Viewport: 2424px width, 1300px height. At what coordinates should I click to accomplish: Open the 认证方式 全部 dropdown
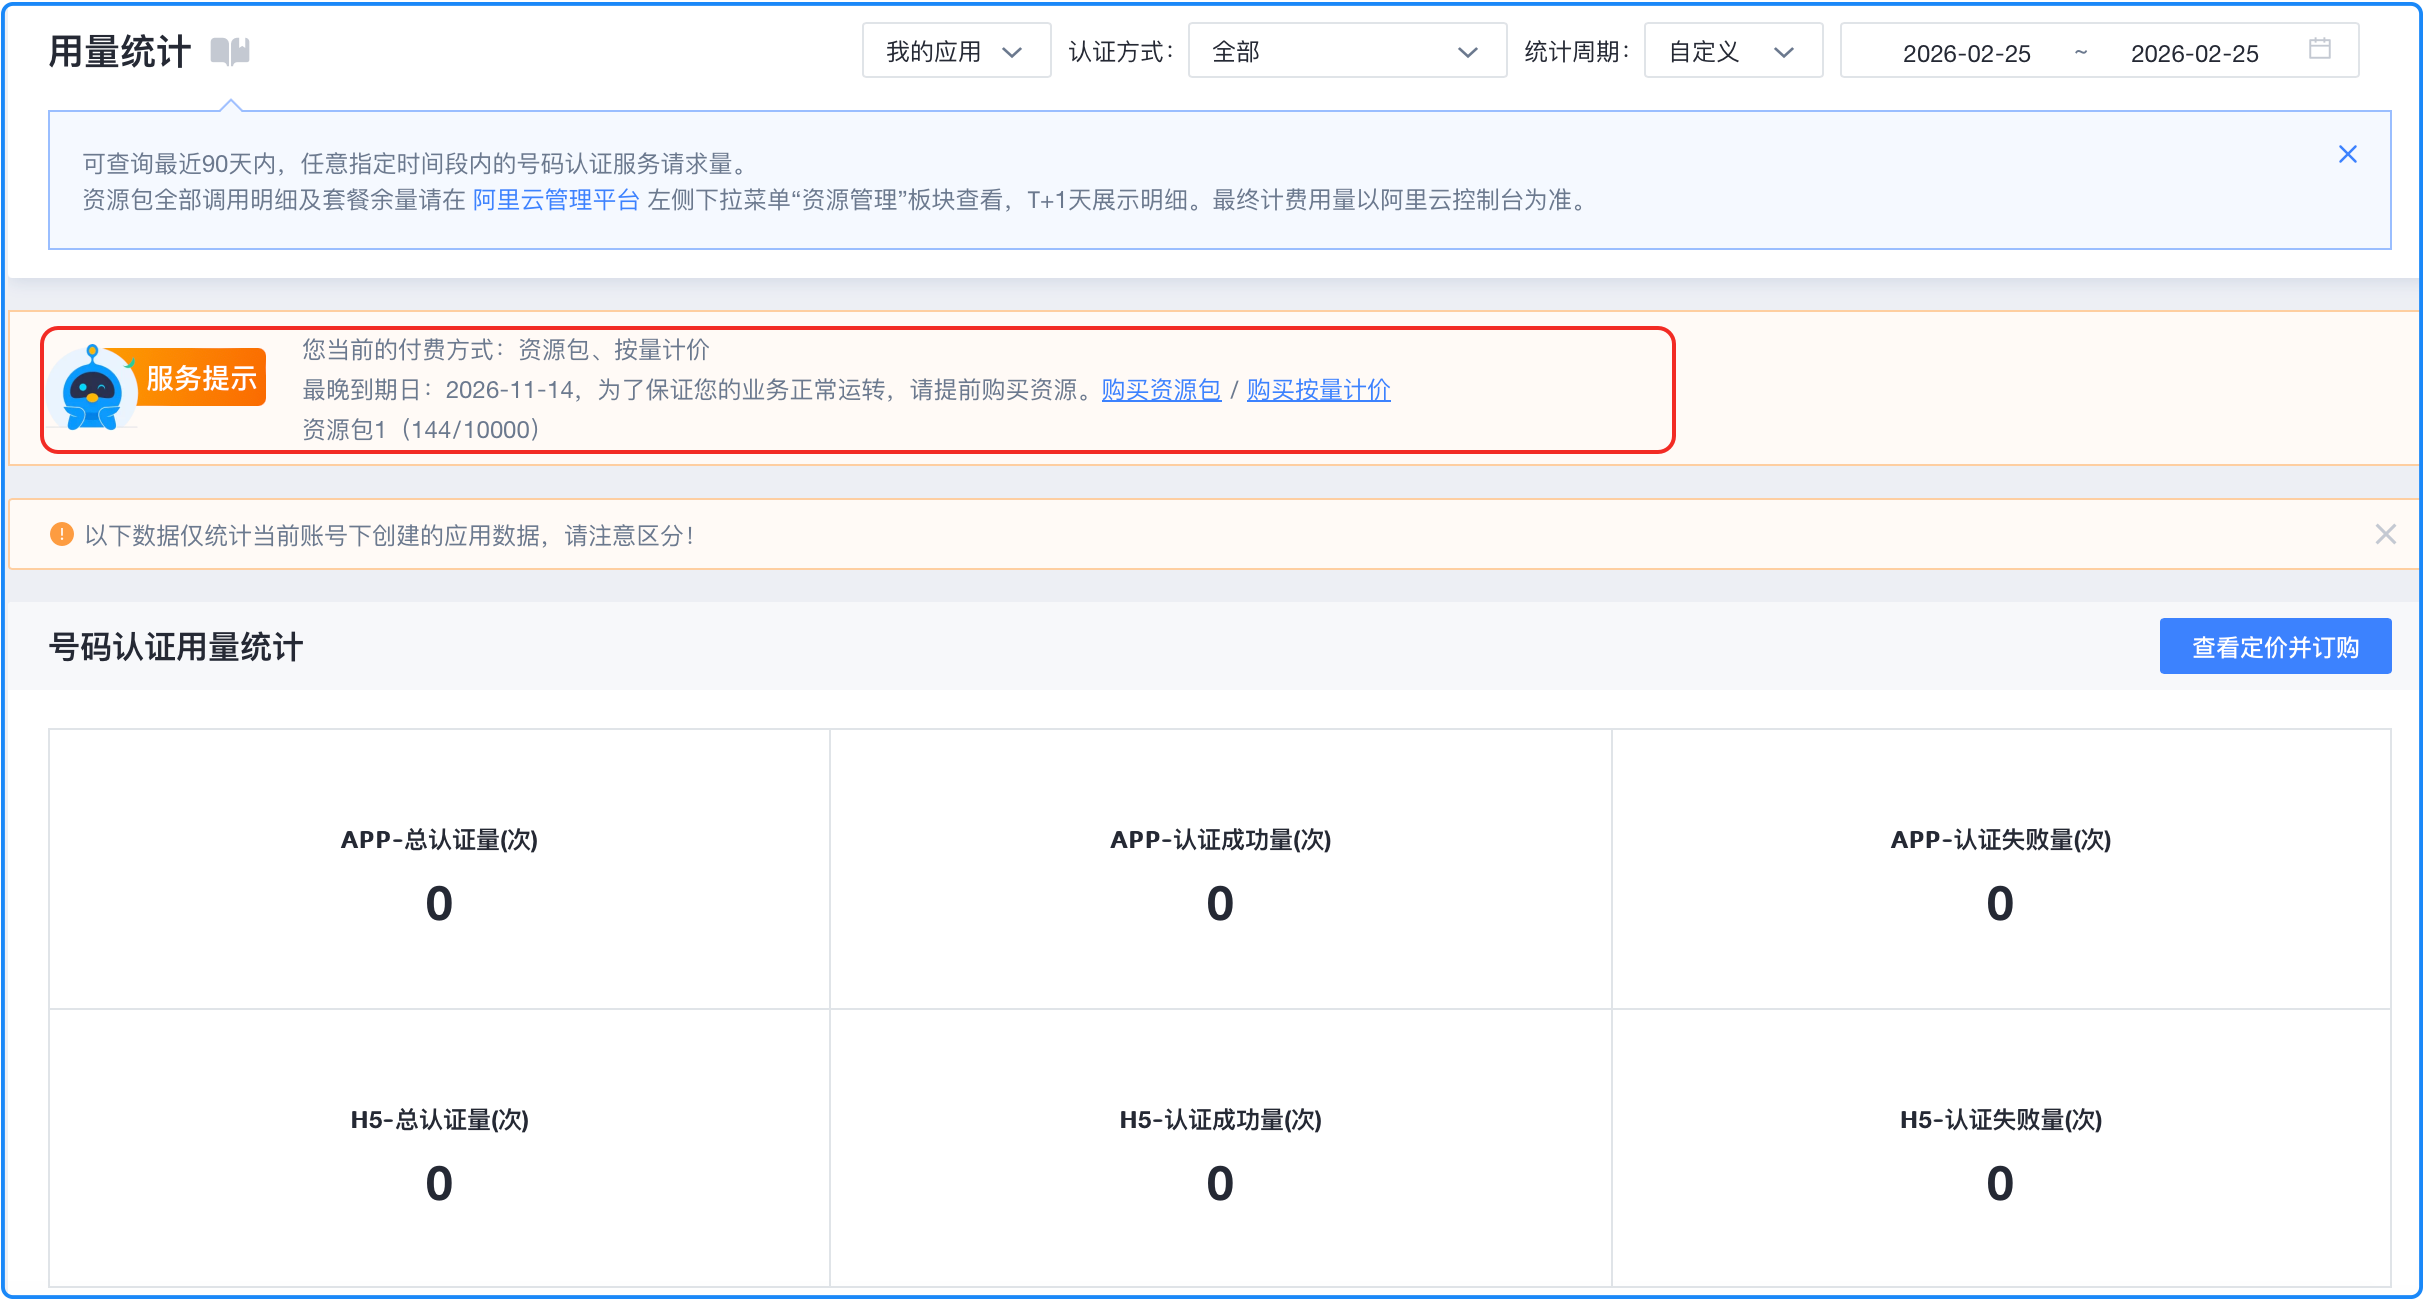1346,51
